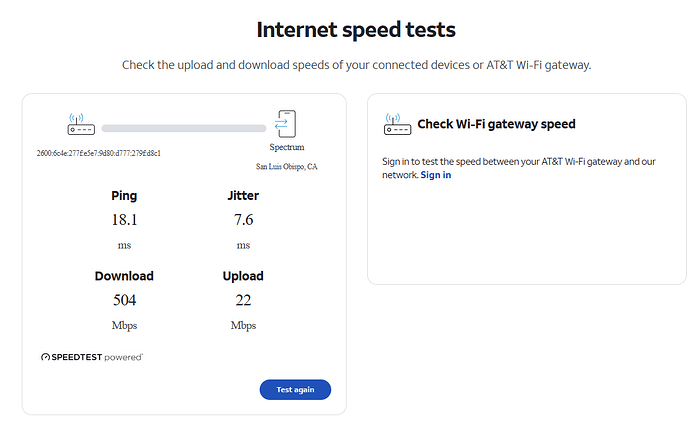Screen dimensions: 690x428
Task: Click the San Luis Obispo, CA location text
Action: 287,167
